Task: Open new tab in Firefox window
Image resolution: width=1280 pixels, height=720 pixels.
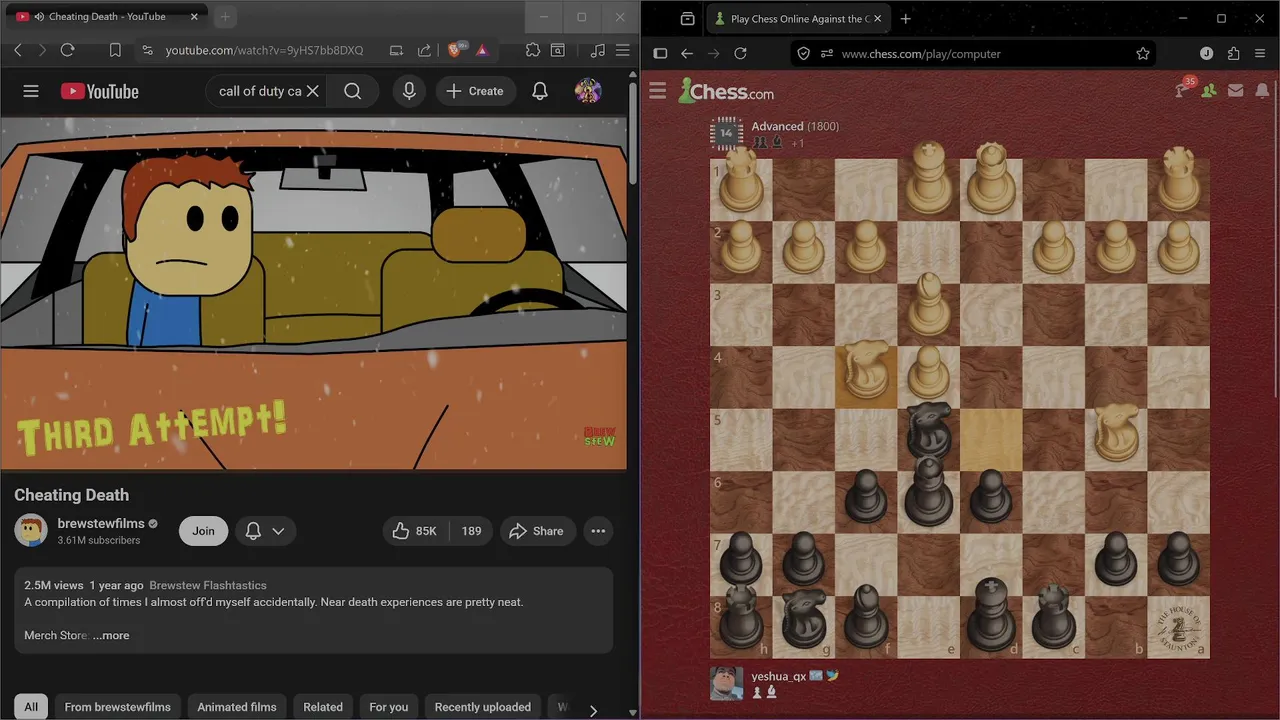Action: click(906, 19)
